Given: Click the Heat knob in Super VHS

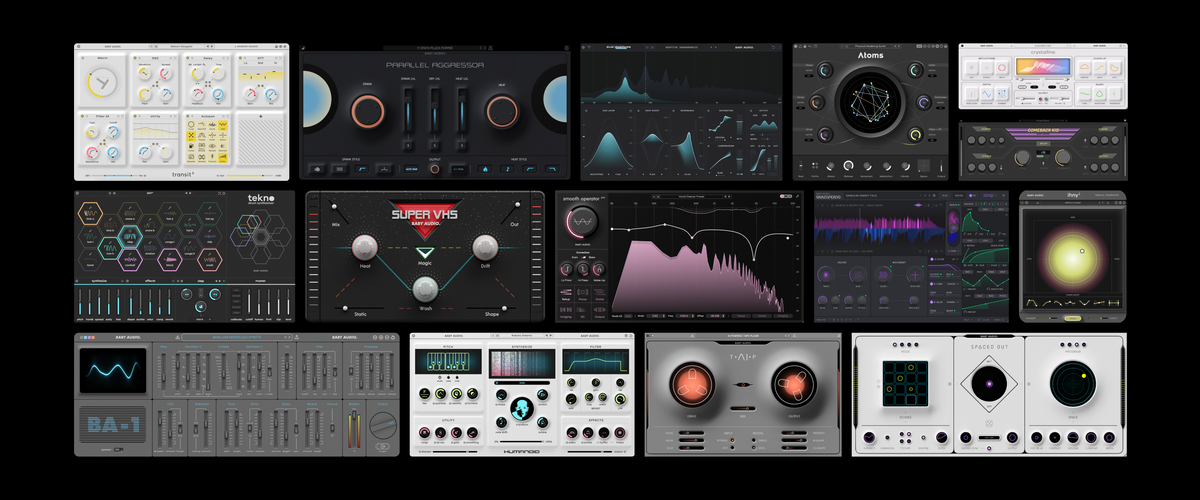Looking at the screenshot, I should [365, 247].
